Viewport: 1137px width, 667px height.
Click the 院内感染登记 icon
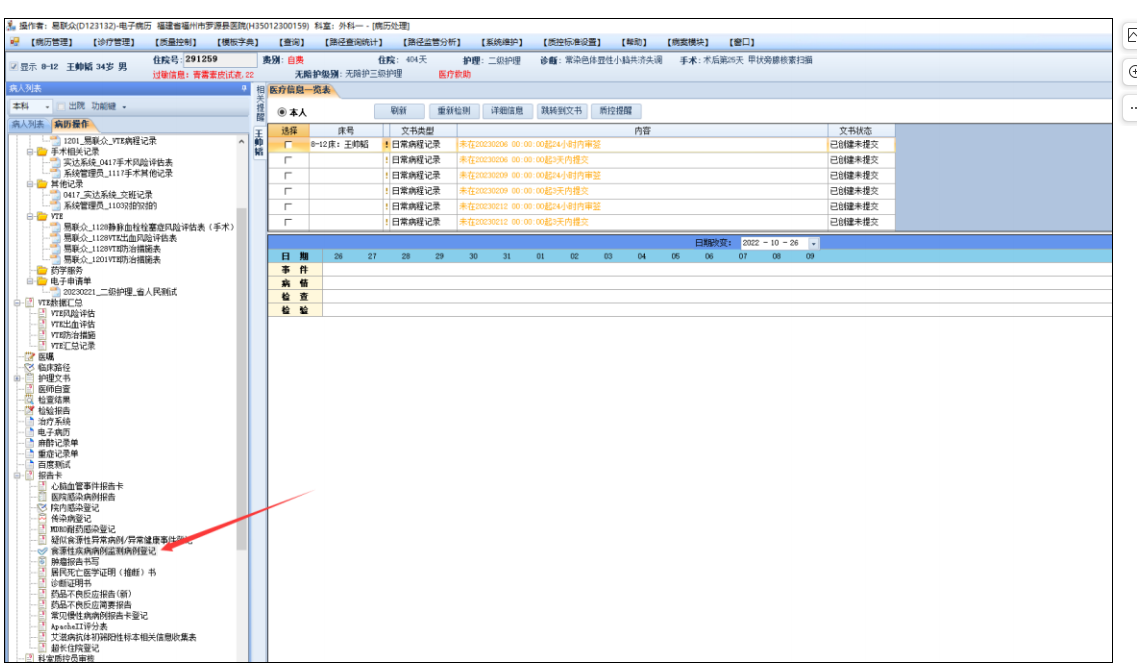coord(42,508)
